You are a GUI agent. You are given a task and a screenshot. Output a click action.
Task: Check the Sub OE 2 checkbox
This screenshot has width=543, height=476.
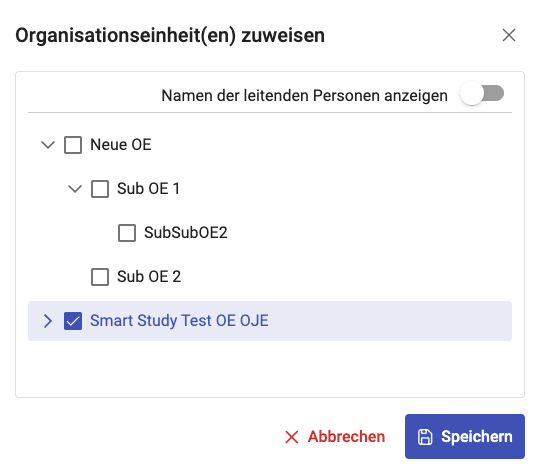pos(100,277)
